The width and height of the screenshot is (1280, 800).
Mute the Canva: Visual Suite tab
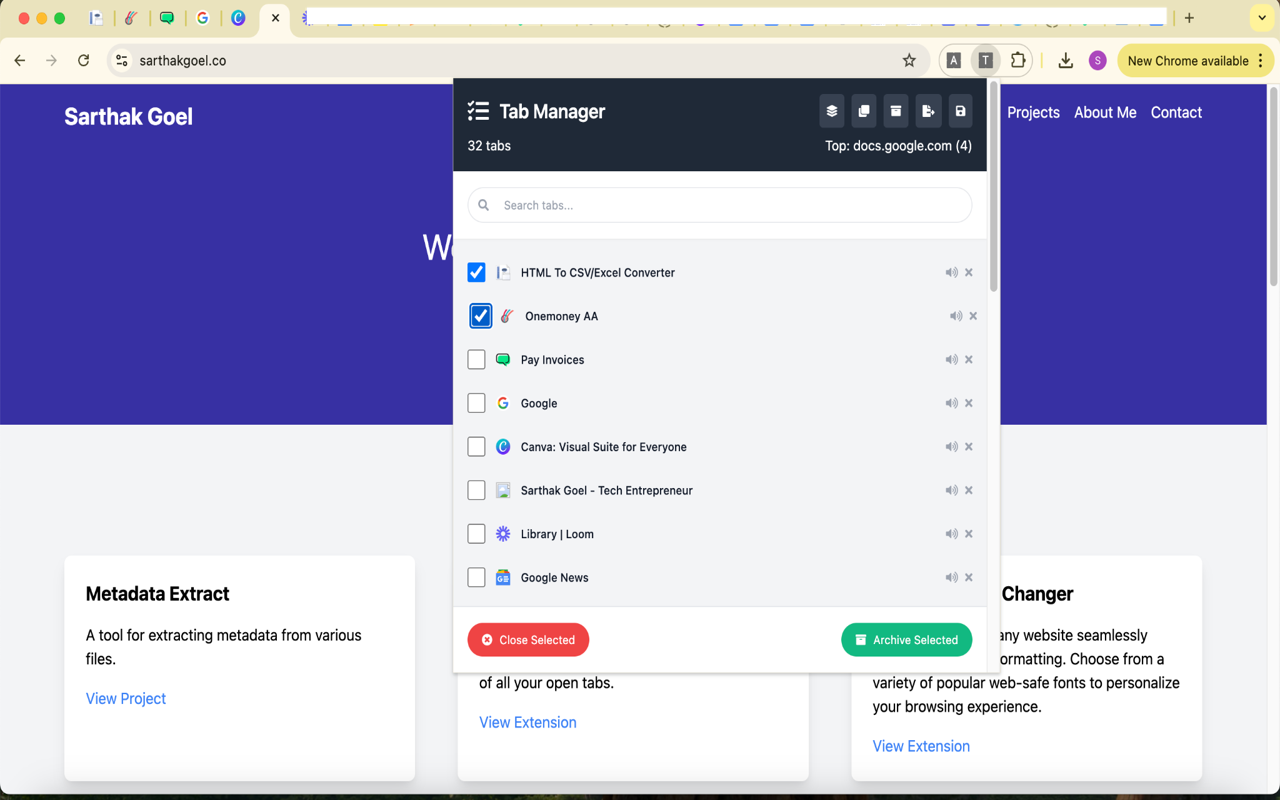[x=951, y=447]
